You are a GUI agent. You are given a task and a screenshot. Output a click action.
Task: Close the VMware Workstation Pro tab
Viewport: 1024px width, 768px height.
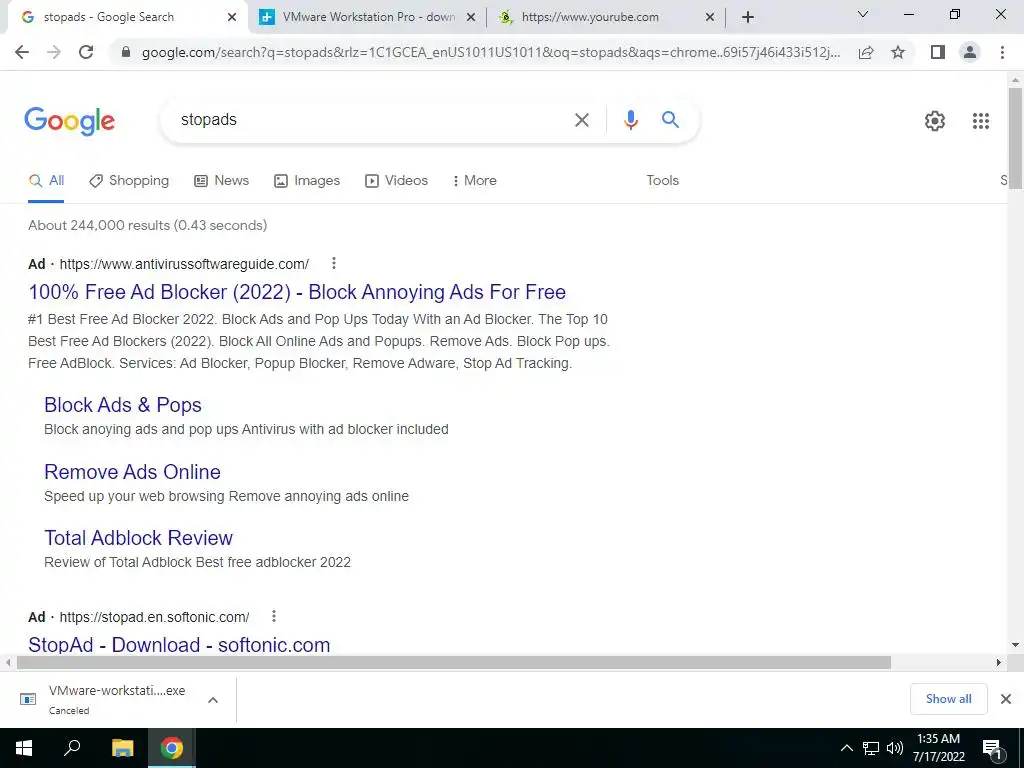[x=470, y=17]
